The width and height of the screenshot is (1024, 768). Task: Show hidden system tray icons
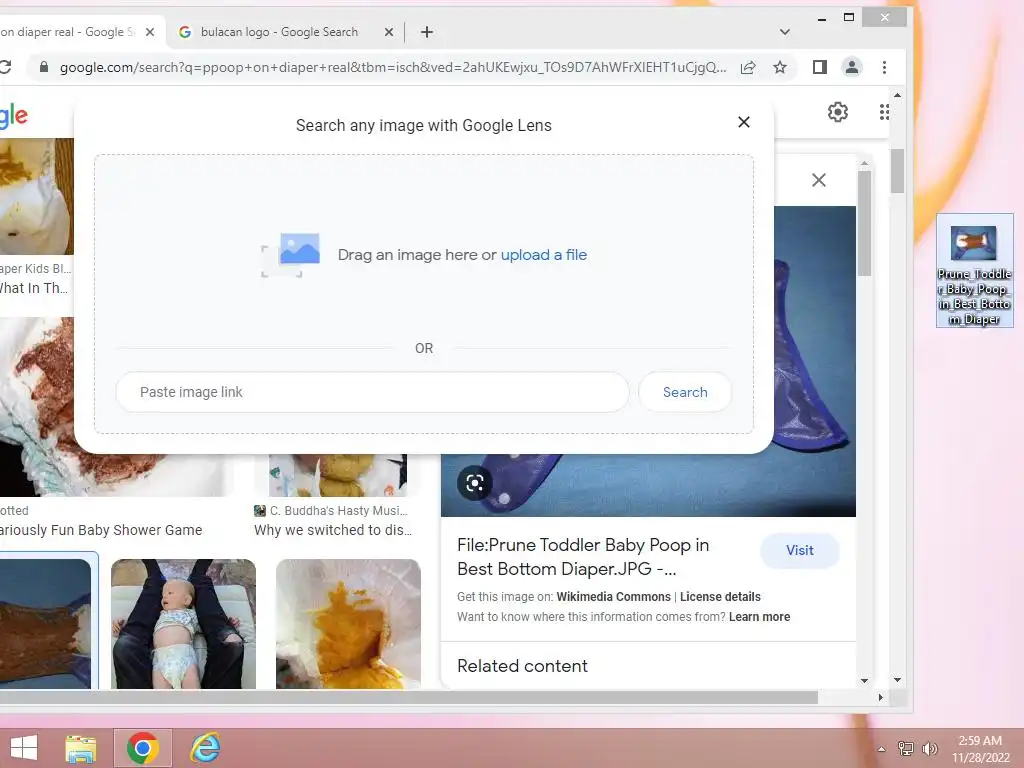point(882,749)
